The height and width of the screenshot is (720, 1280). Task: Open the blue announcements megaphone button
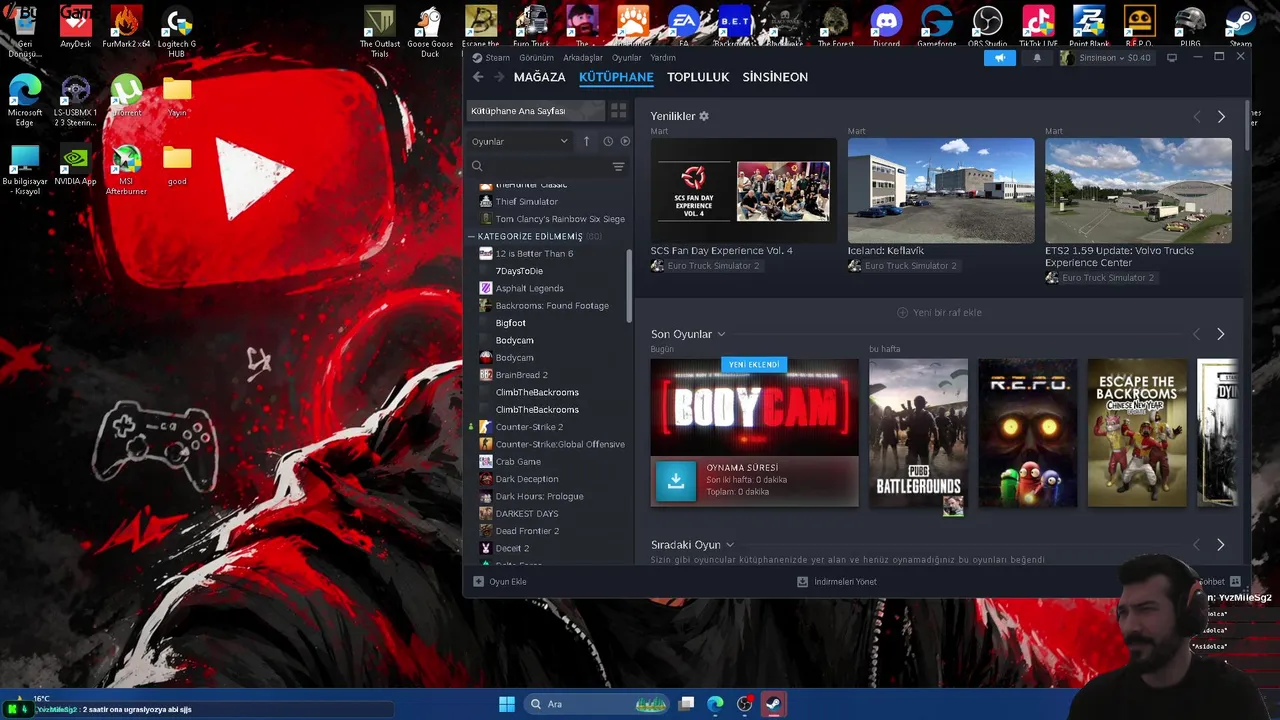tap(999, 58)
